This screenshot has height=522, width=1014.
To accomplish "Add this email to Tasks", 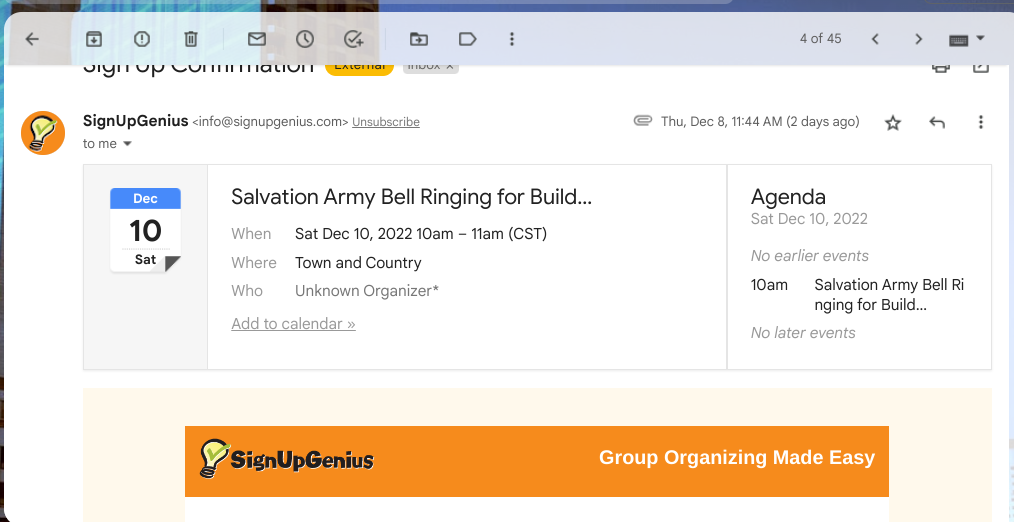I will [353, 39].
